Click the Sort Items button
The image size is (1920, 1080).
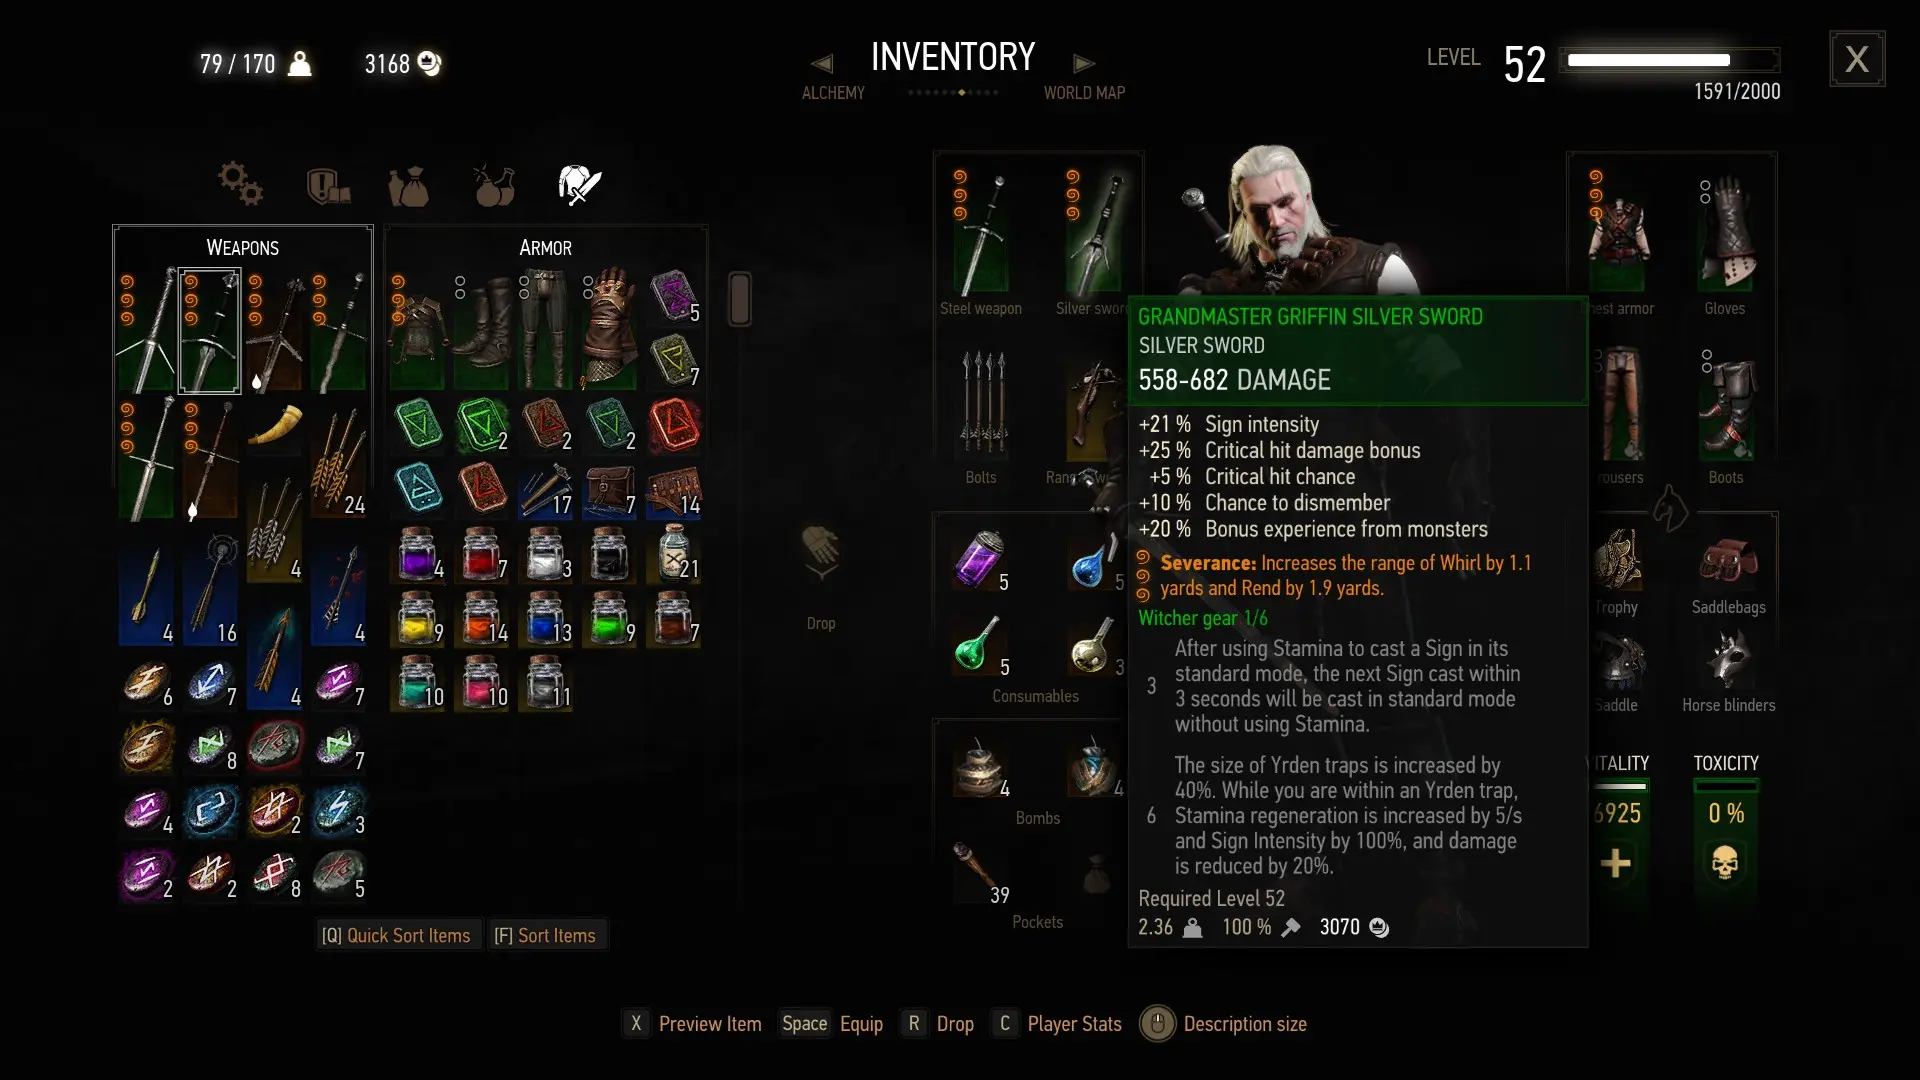pos(545,936)
